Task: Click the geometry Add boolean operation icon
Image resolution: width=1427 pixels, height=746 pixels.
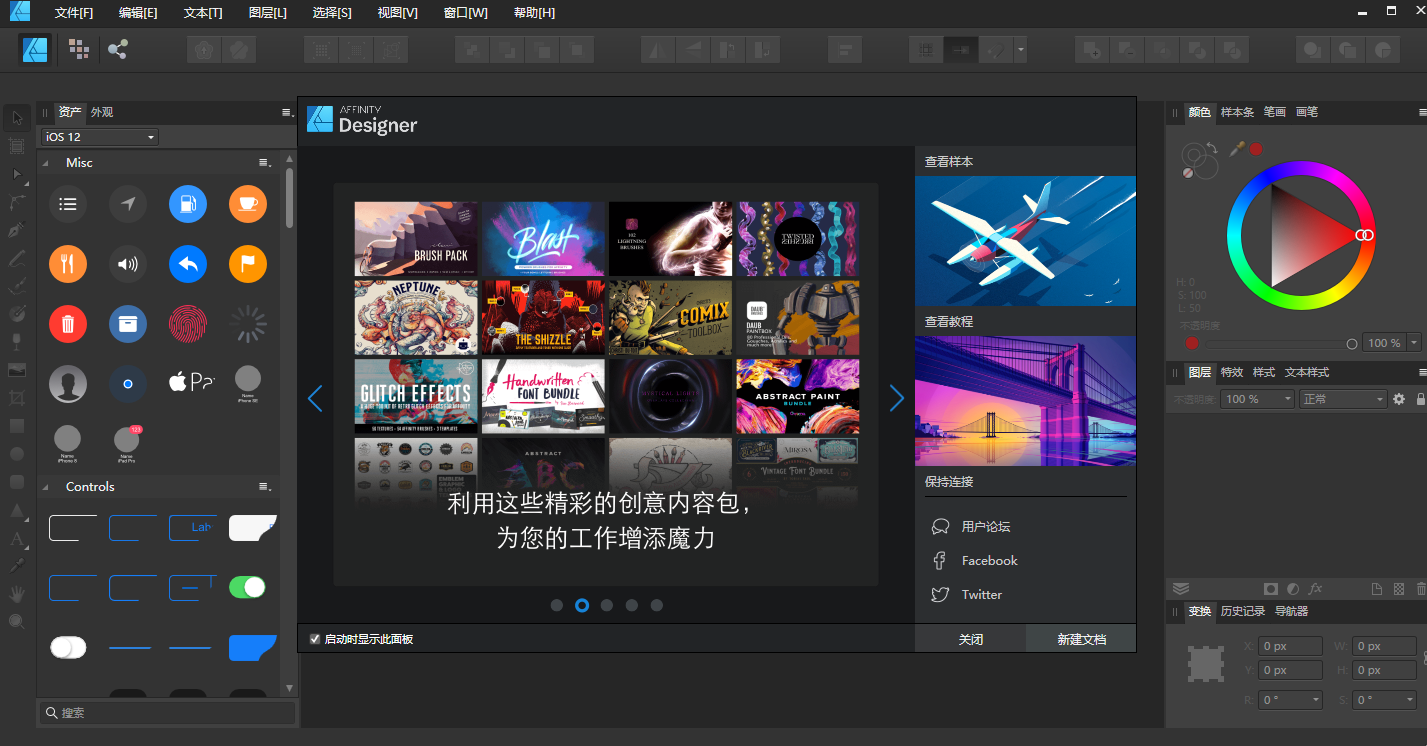Action: tap(1092, 49)
